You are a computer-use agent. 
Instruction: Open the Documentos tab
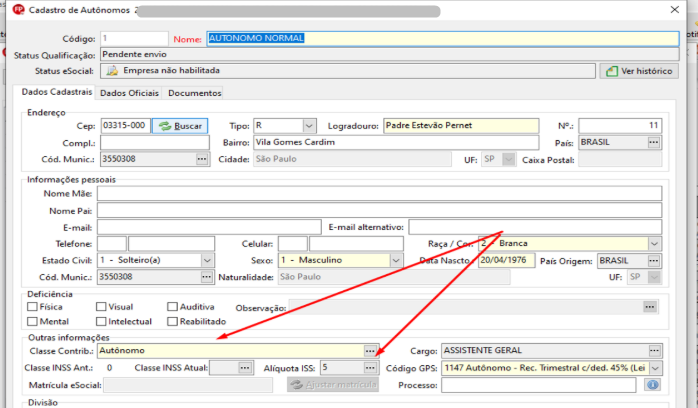click(195, 93)
